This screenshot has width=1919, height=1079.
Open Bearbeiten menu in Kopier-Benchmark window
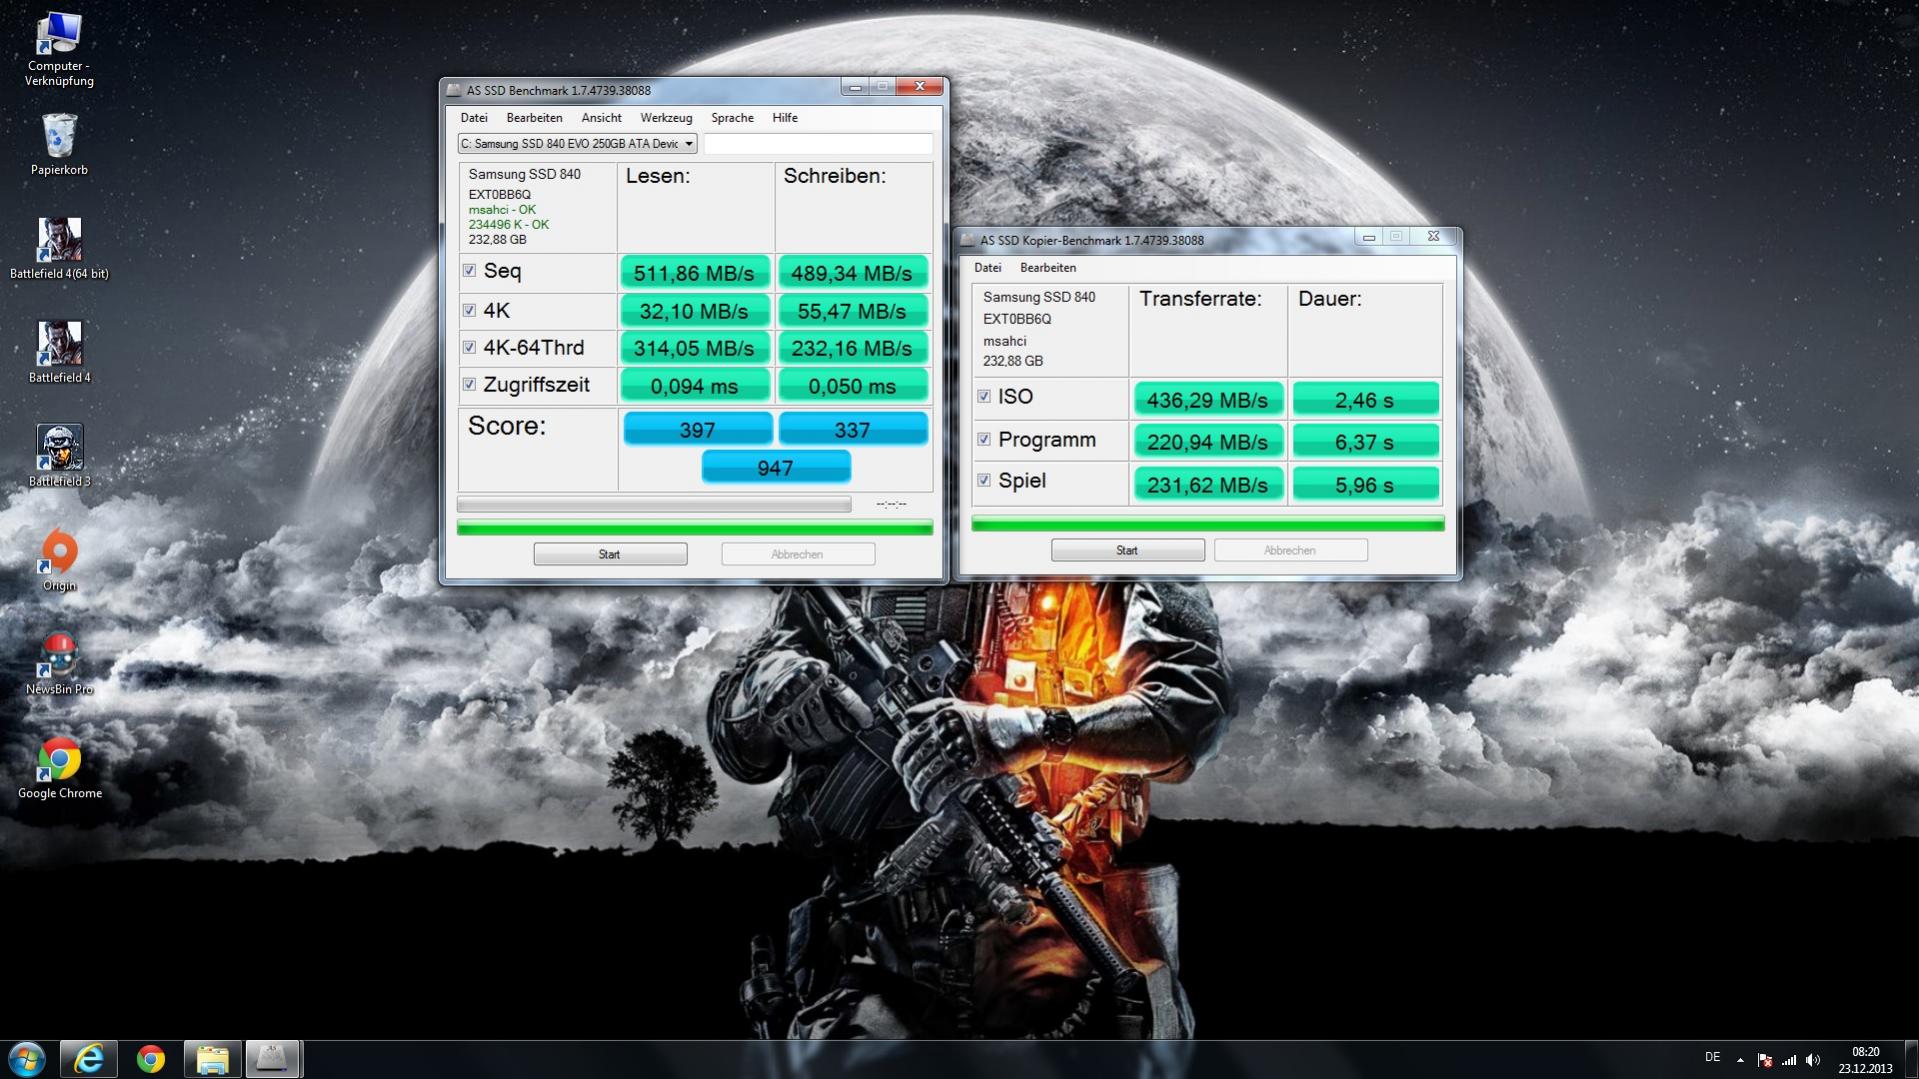[1048, 268]
